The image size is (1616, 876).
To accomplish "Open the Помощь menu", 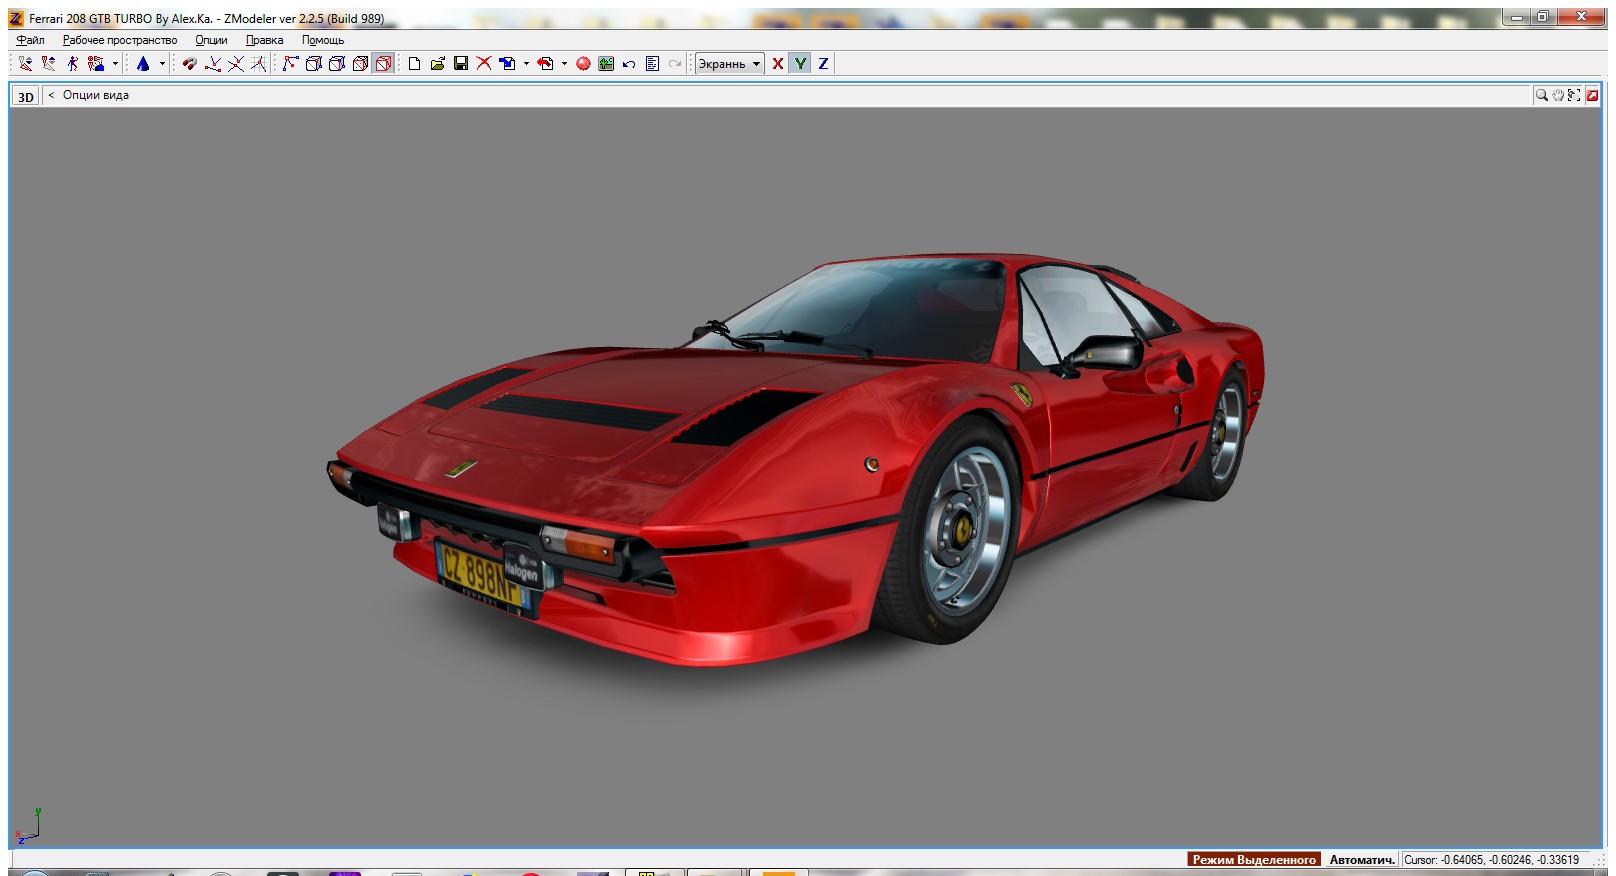I will pyautogui.click(x=323, y=40).
